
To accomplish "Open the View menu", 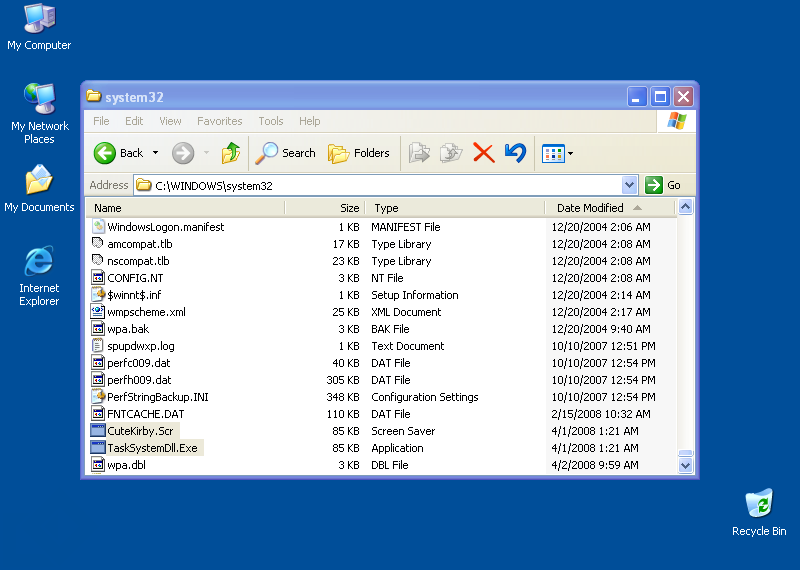I will (170, 121).
